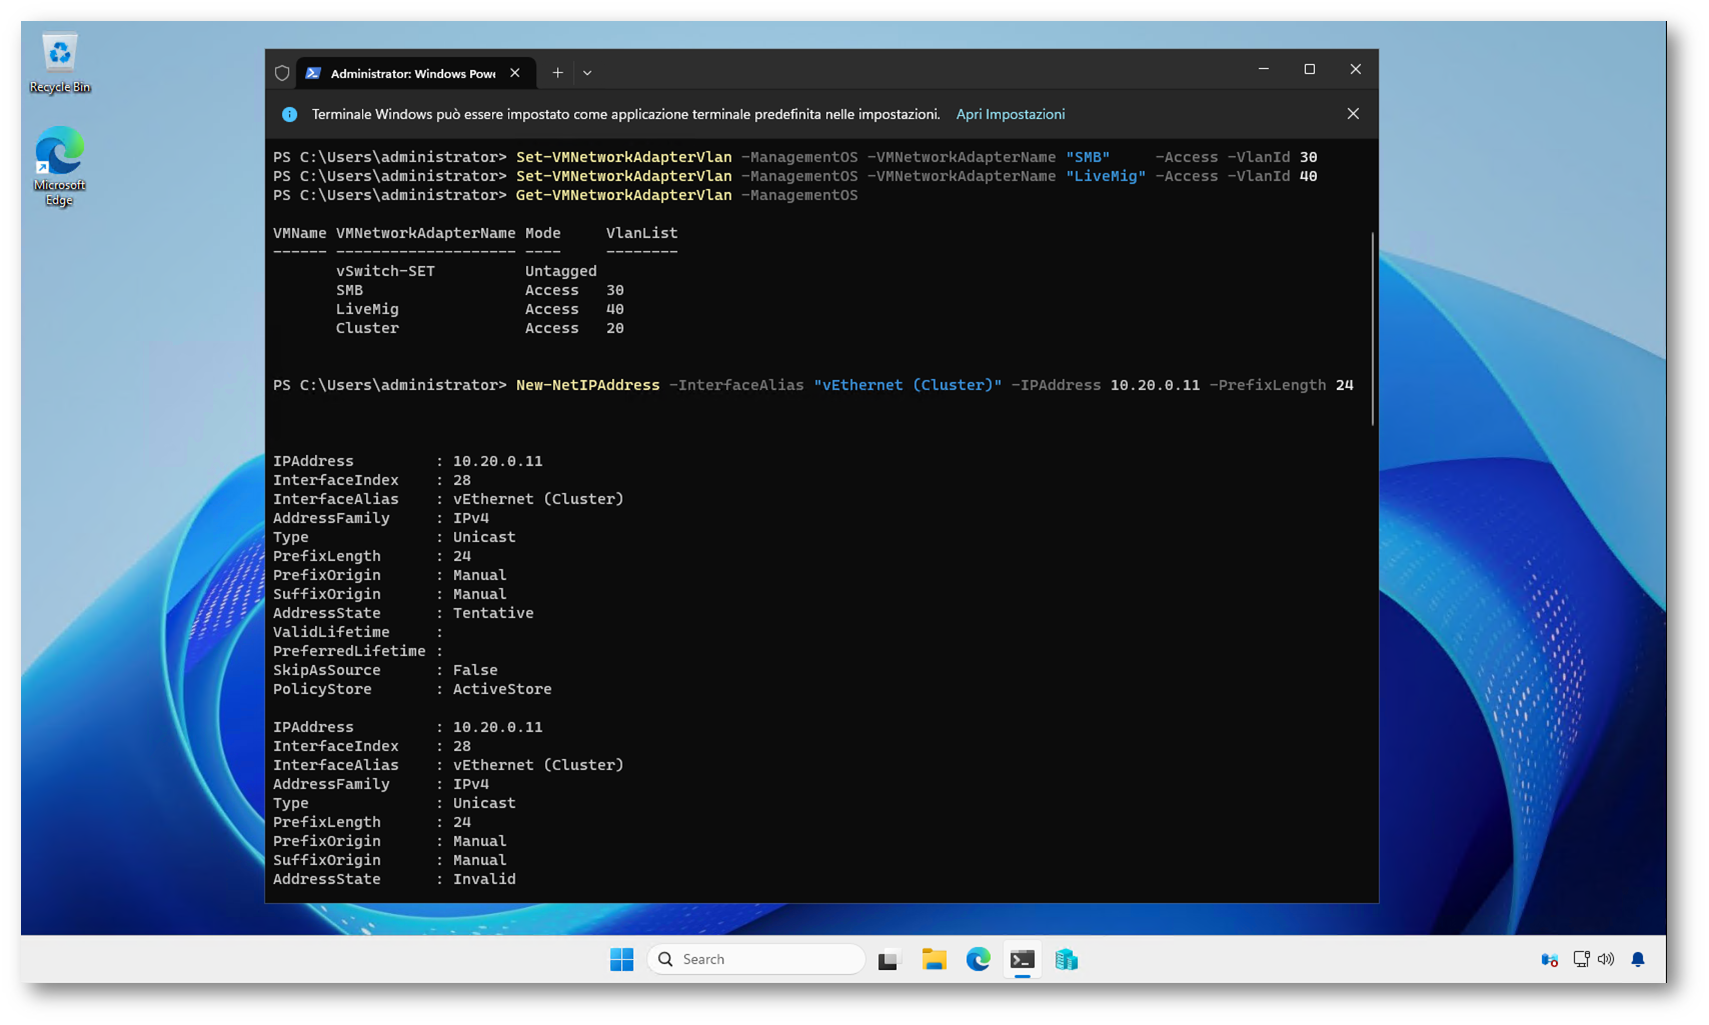Dismiss the default terminal info banner
1709x1025 pixels.
point(1352,114)
